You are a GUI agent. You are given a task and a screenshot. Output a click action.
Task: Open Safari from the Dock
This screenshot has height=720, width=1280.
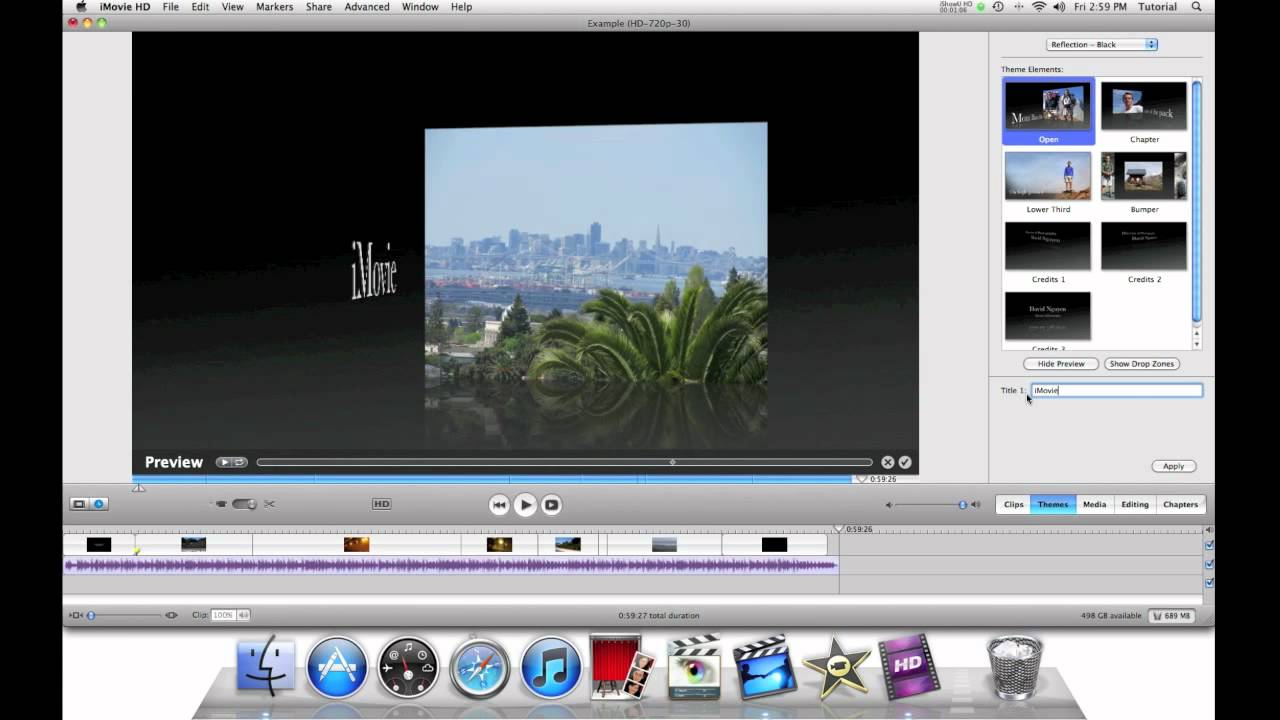pos(480,667)
